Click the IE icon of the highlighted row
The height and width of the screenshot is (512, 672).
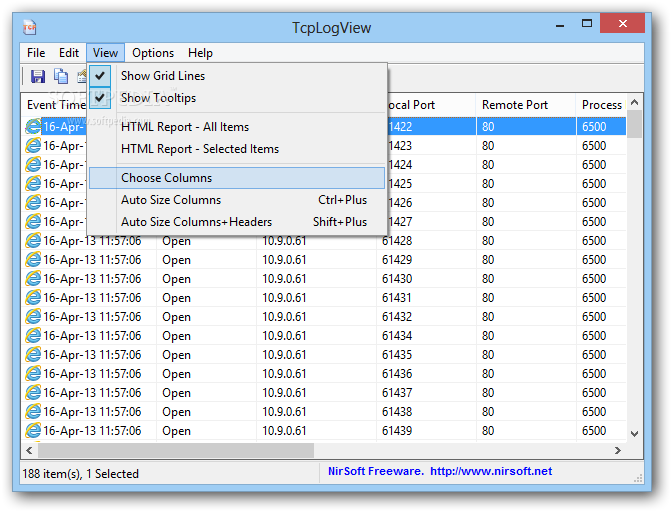coord(33,126)
